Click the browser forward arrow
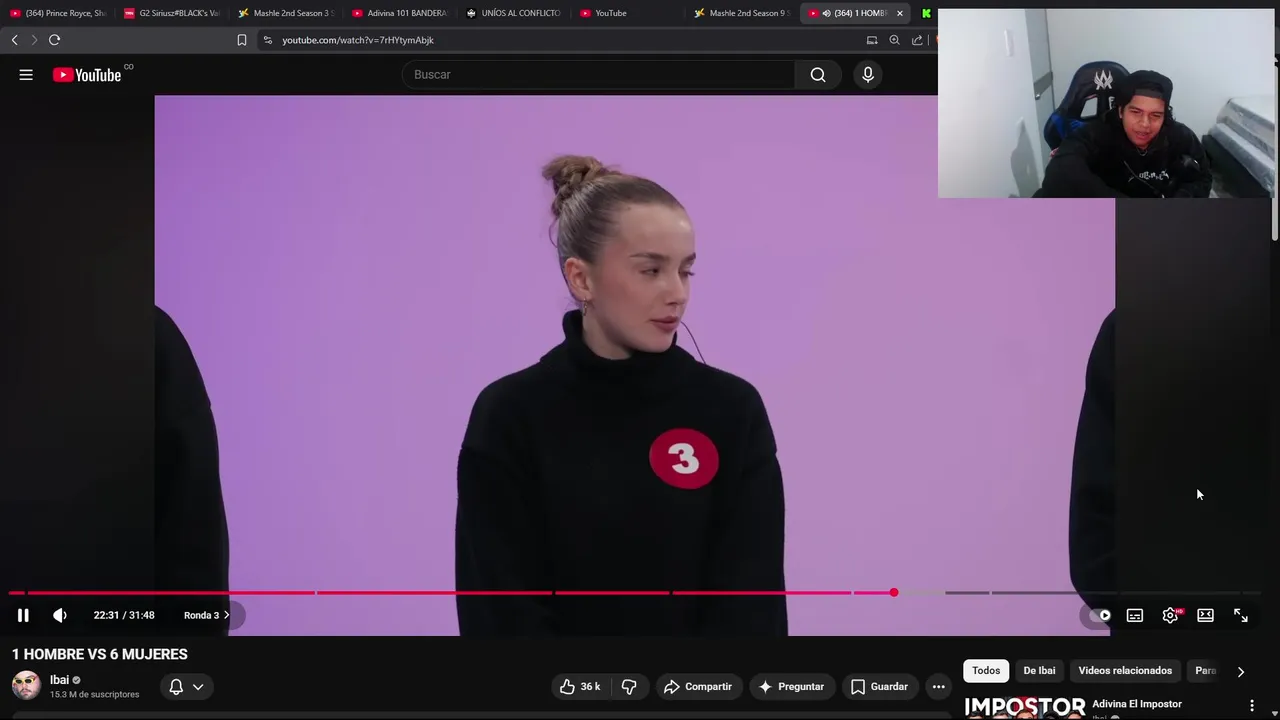1280x720 pixels. pos(33,40)
